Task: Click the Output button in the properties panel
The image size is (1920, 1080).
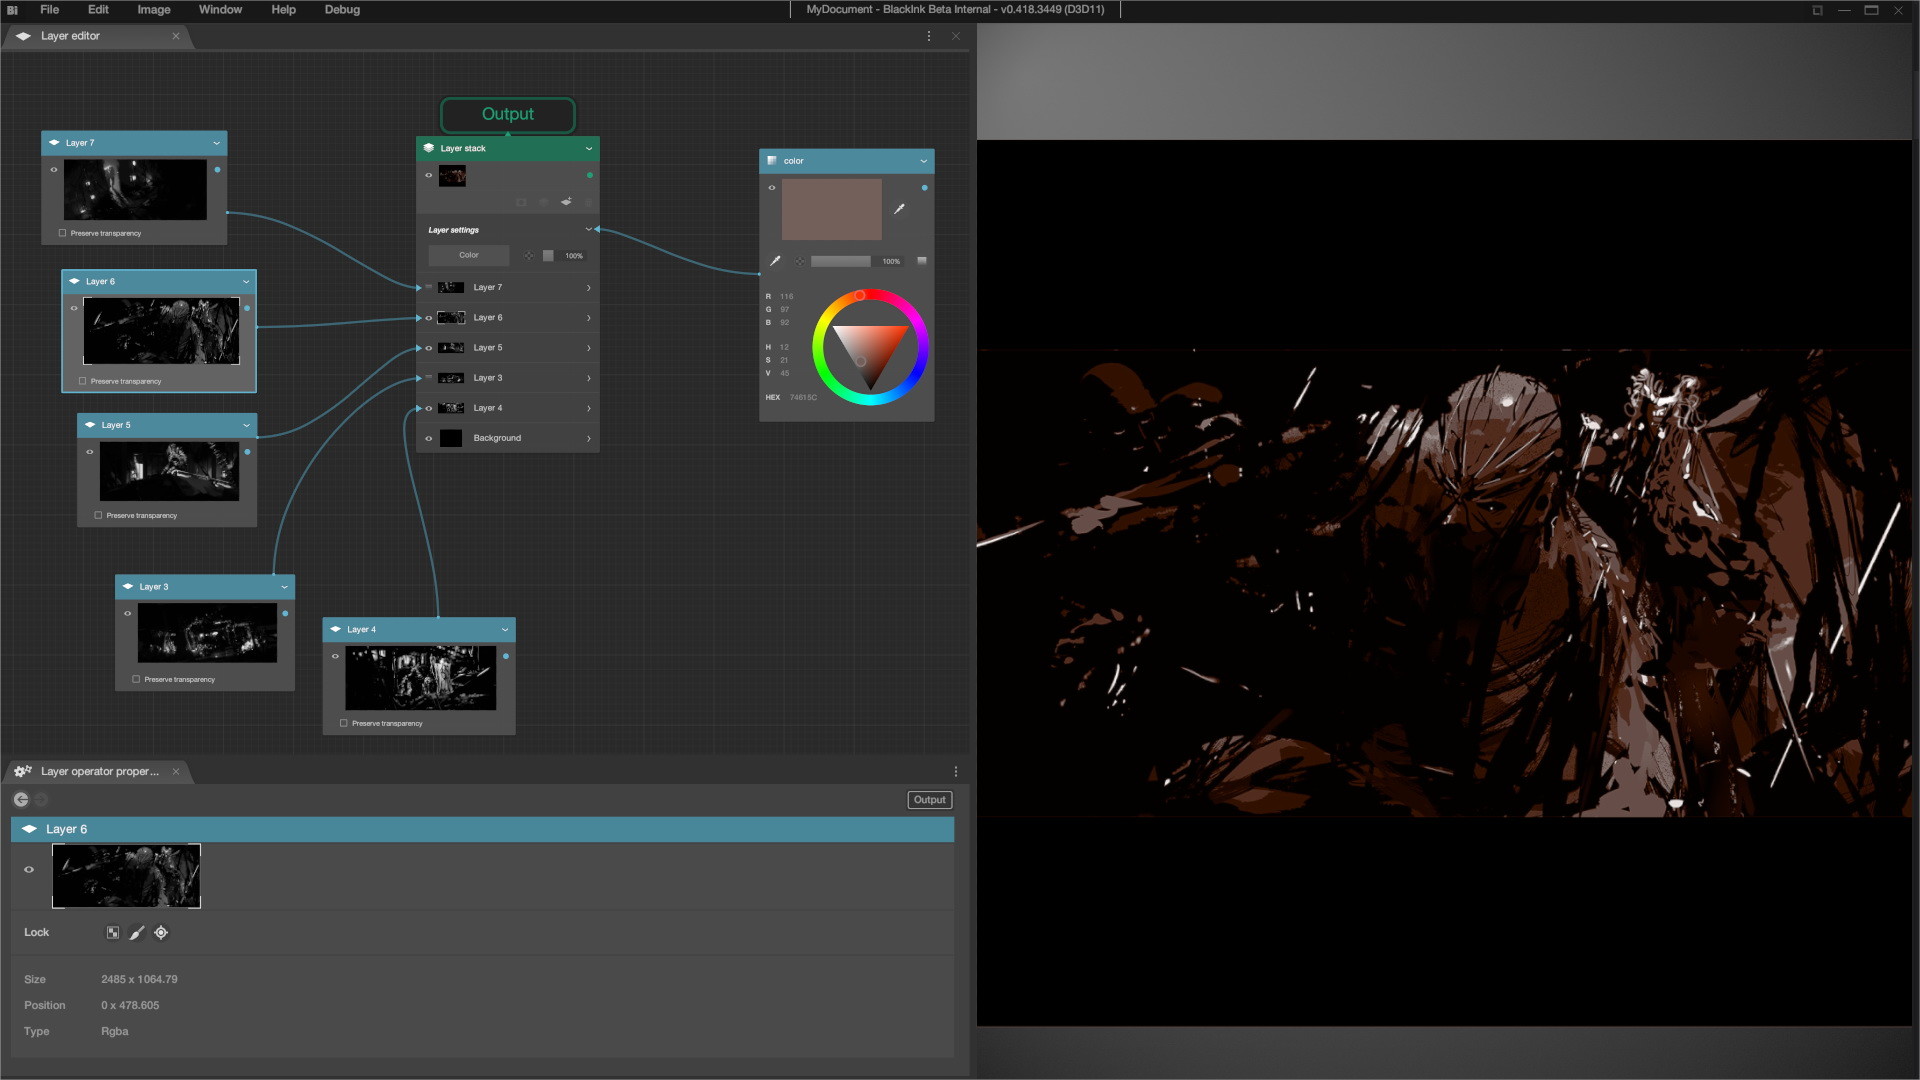Action: (x=929, y=800)
